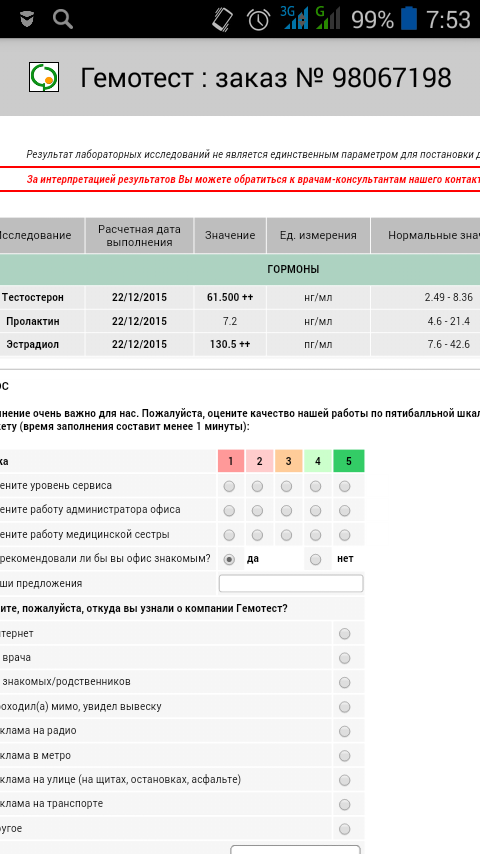Click prolactin value '7.2'
This screenshot has width=480, height=854.
230,321
